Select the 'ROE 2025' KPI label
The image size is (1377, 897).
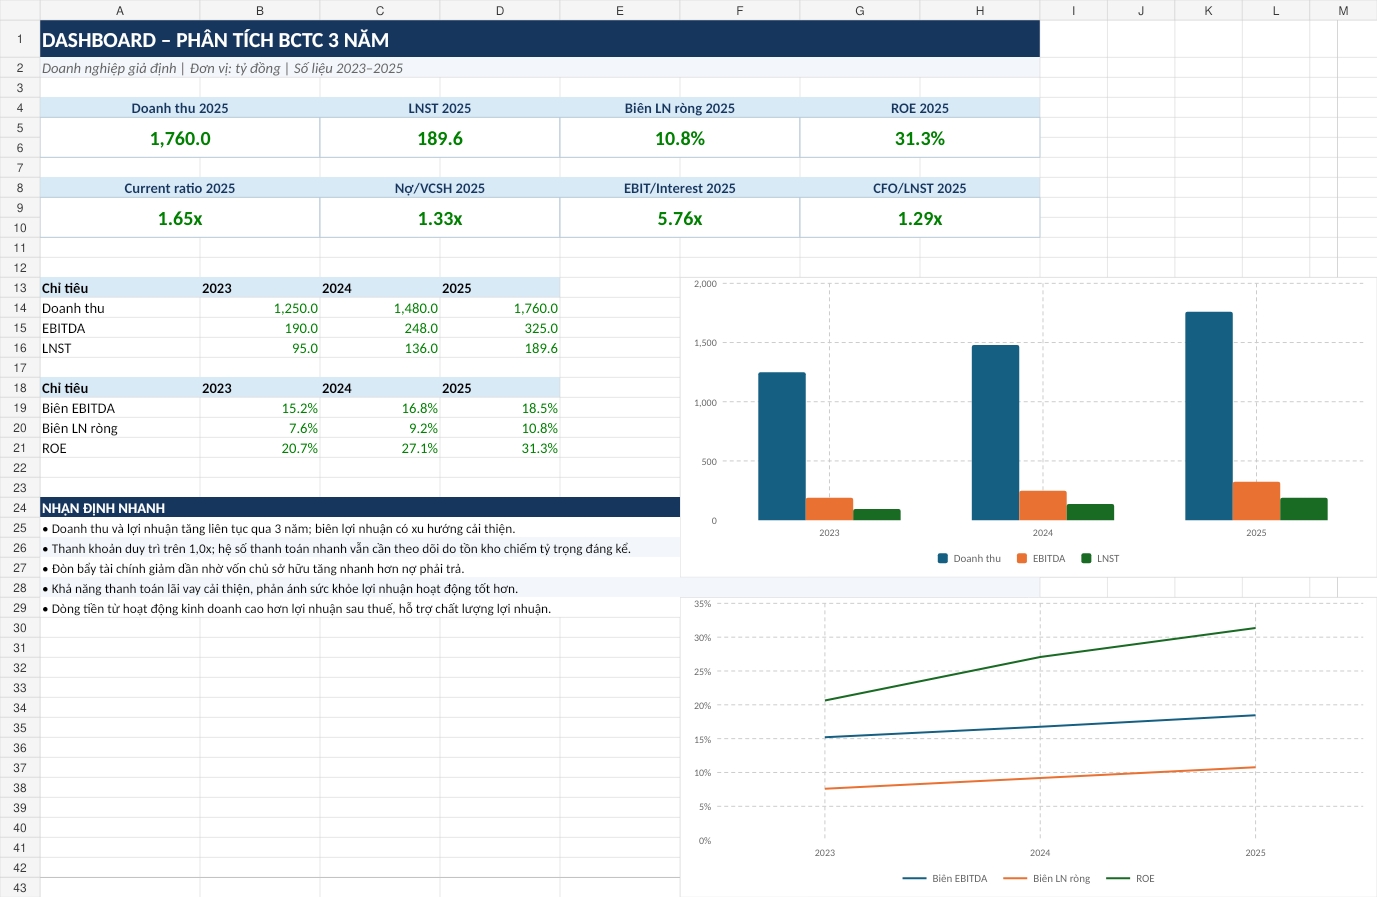tap(920, 108)
